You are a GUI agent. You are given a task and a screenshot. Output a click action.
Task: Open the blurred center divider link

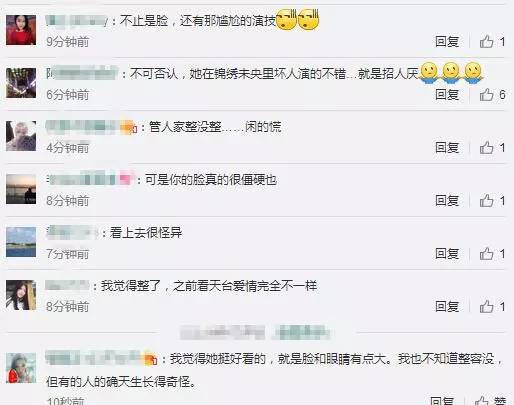pos(255,332)
